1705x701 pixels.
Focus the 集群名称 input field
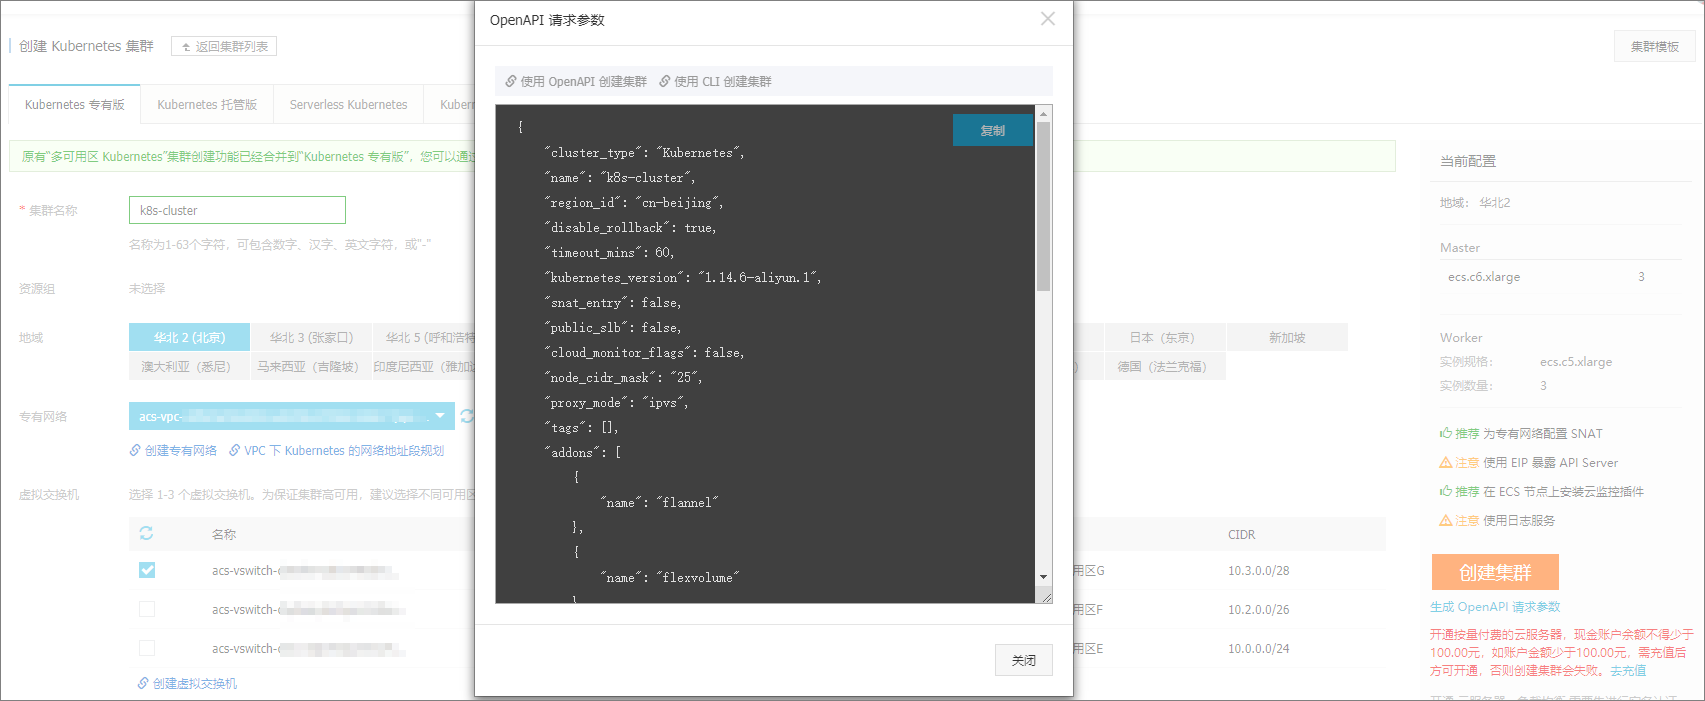[x=237, y=210]
